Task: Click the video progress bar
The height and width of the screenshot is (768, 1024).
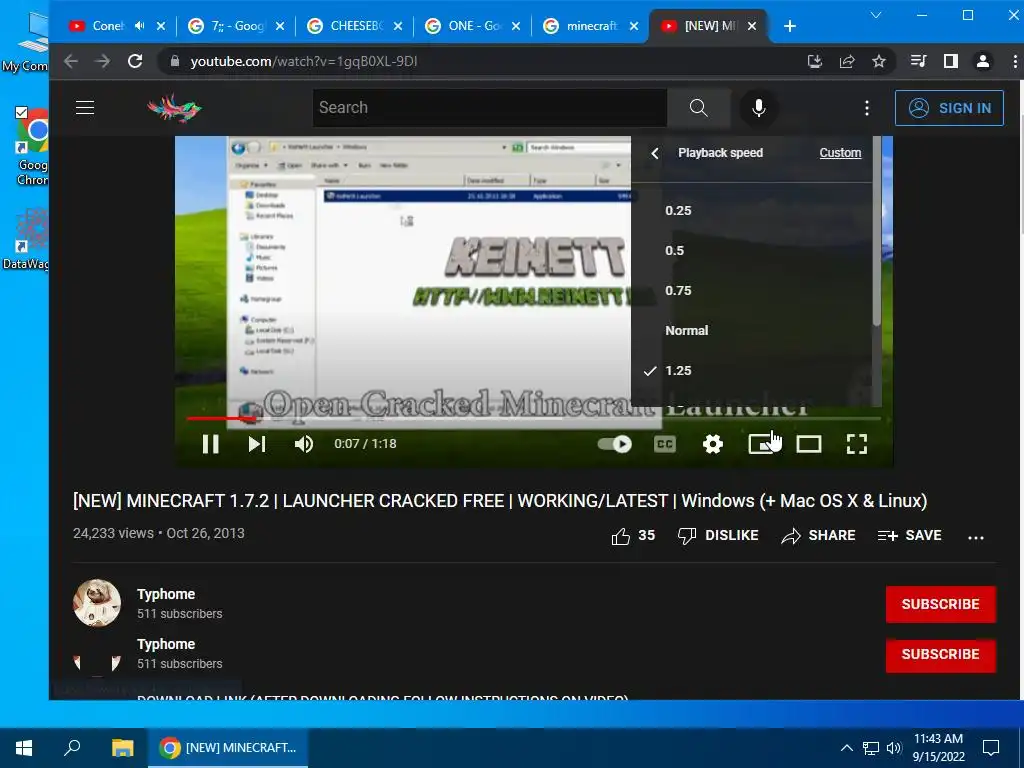Action: click(x=534, y=418)
